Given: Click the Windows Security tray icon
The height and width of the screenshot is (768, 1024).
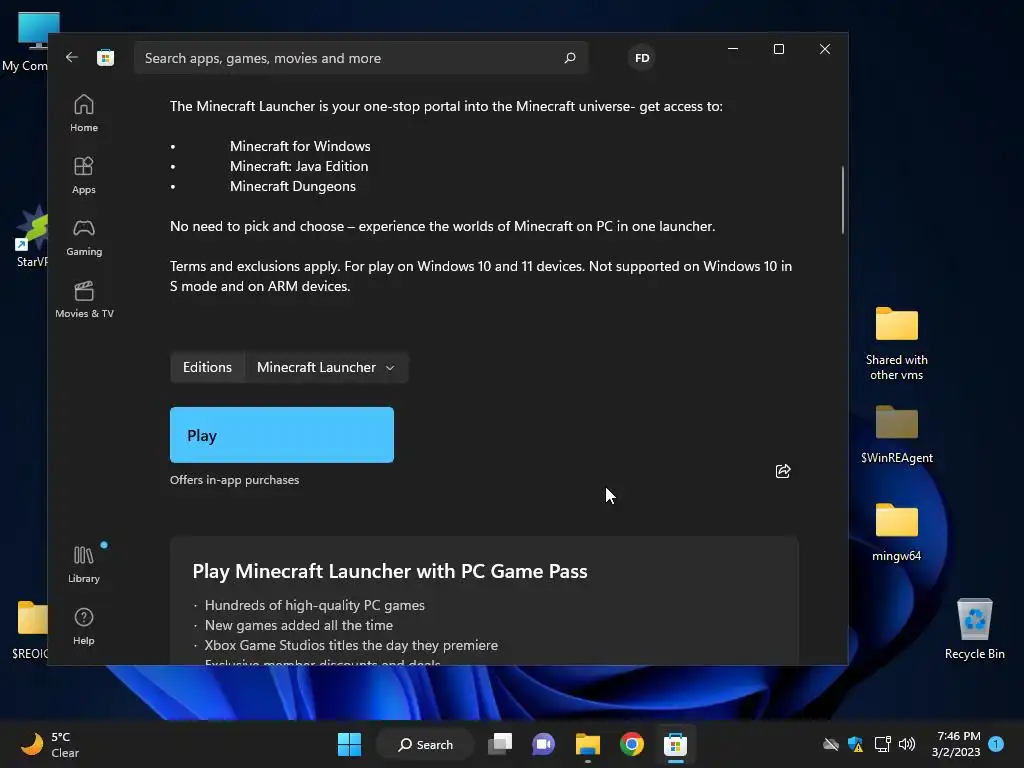Looking at the screenshot, I should coord(856,744).
